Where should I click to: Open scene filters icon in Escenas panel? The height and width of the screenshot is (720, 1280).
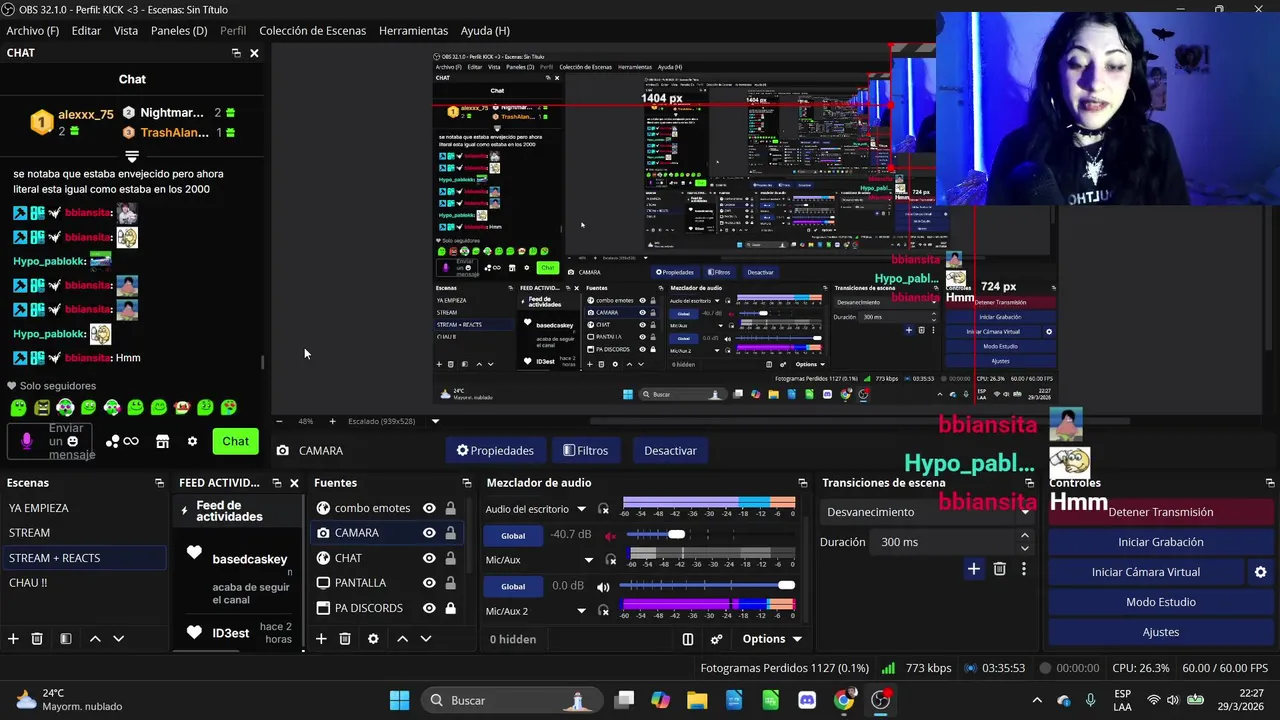pos(65,639)
